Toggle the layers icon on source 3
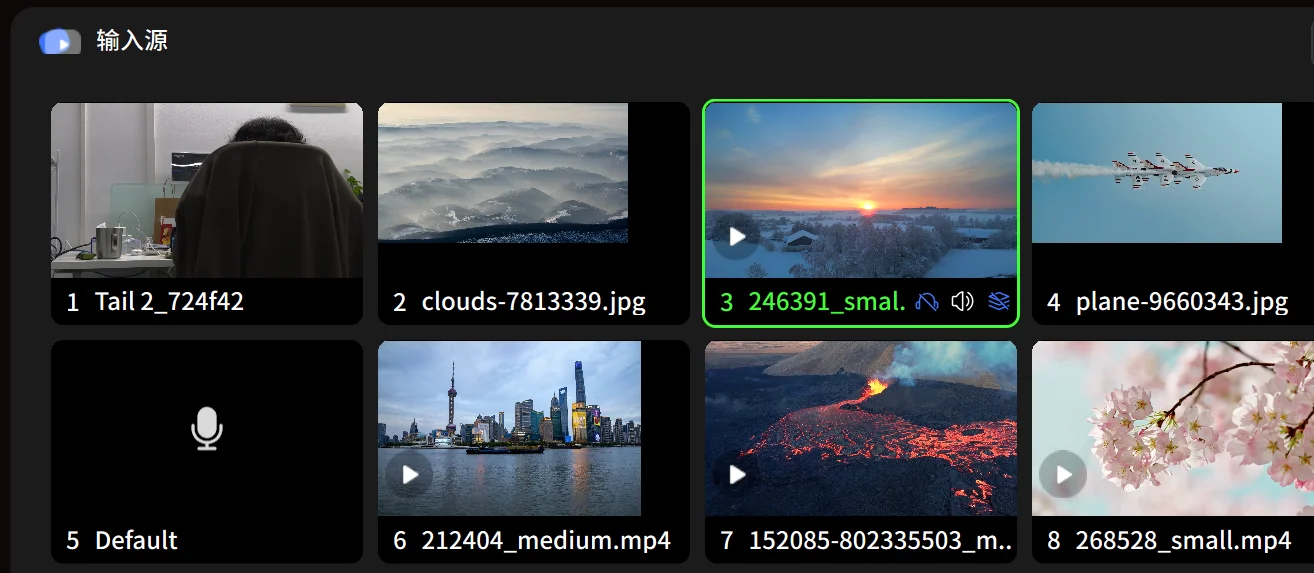This screenshot has height=573, width=1314. coord(998,301)
